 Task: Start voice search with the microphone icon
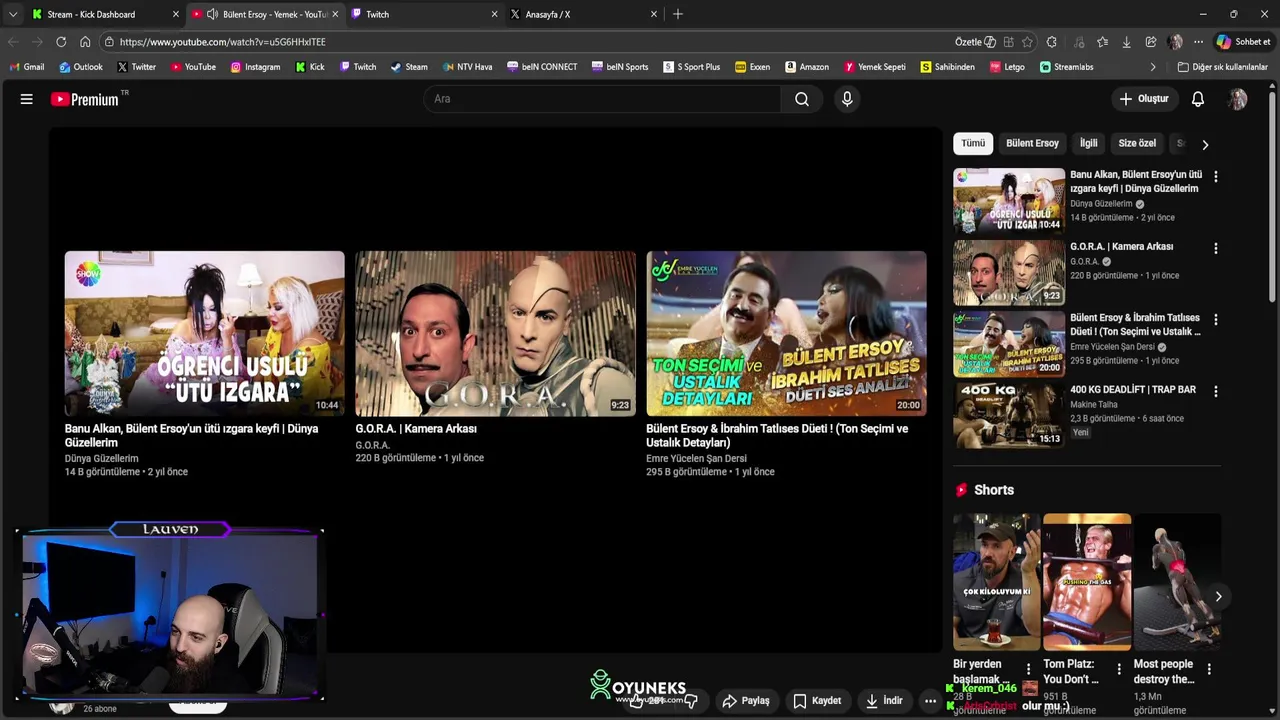[847, 99]
